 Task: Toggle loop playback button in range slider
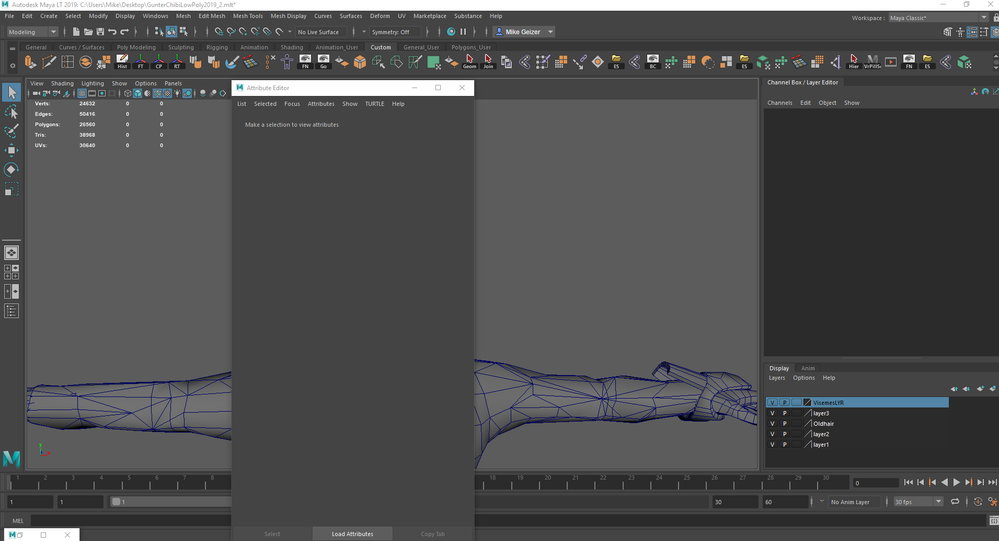(954, 501)
